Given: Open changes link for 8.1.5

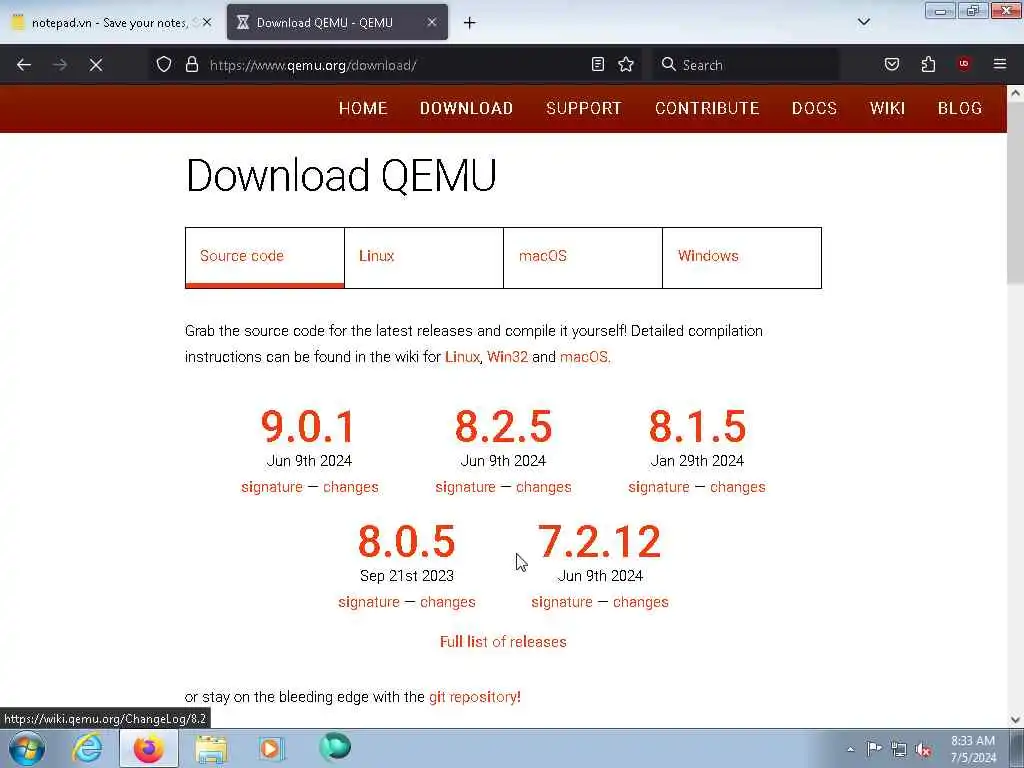Looking at the screenshot, I should pos(737,487).
